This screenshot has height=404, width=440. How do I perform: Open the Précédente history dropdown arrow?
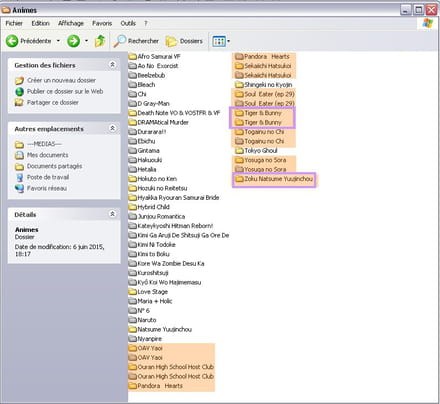click(58, 41)
